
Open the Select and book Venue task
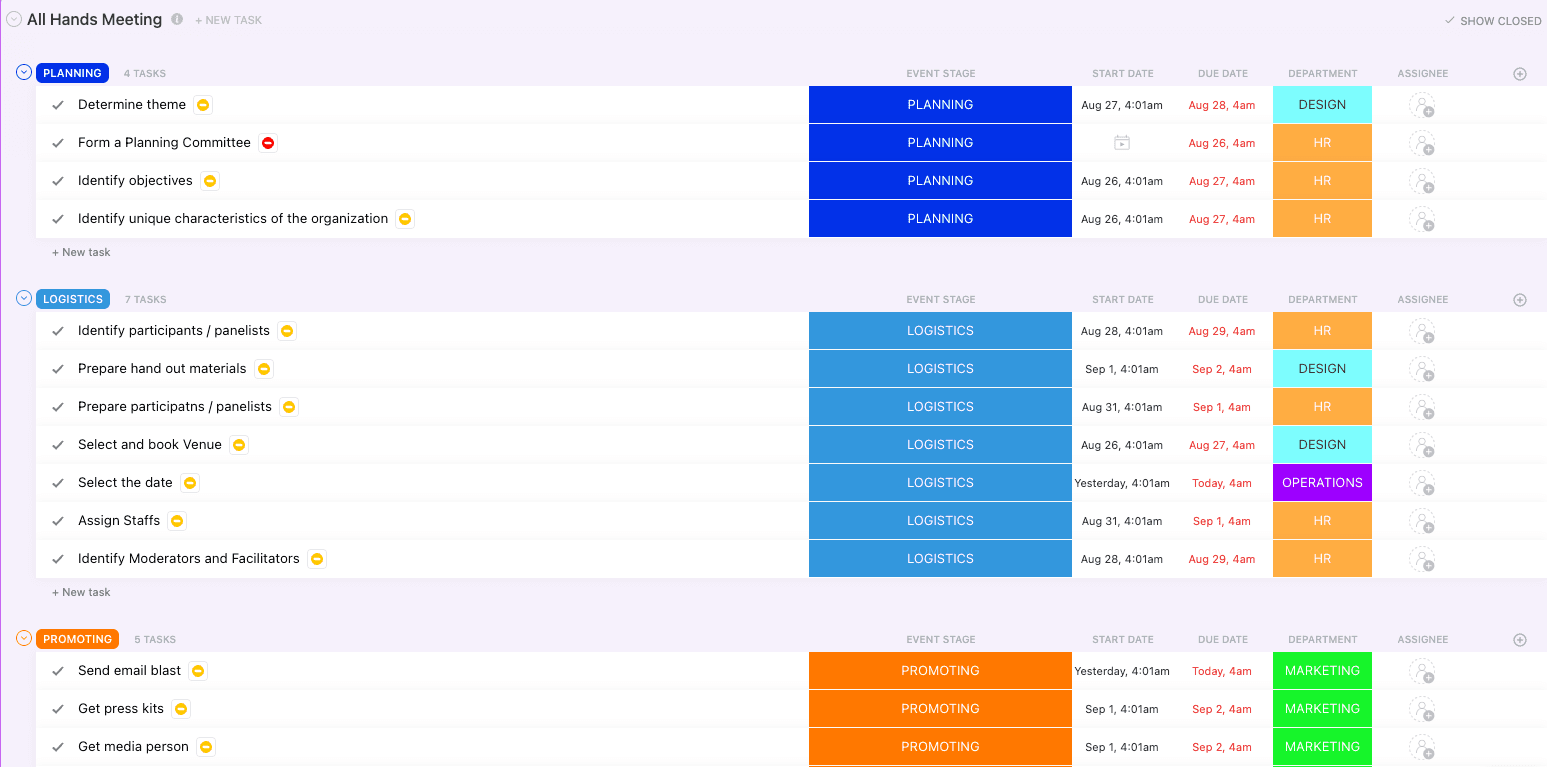pyautogui.click(x=149, y=445)
